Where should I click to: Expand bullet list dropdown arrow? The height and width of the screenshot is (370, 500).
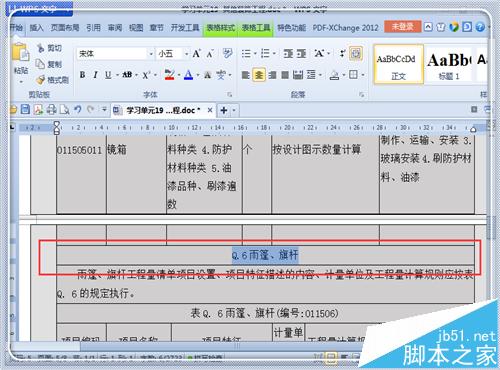pos(255,54)
